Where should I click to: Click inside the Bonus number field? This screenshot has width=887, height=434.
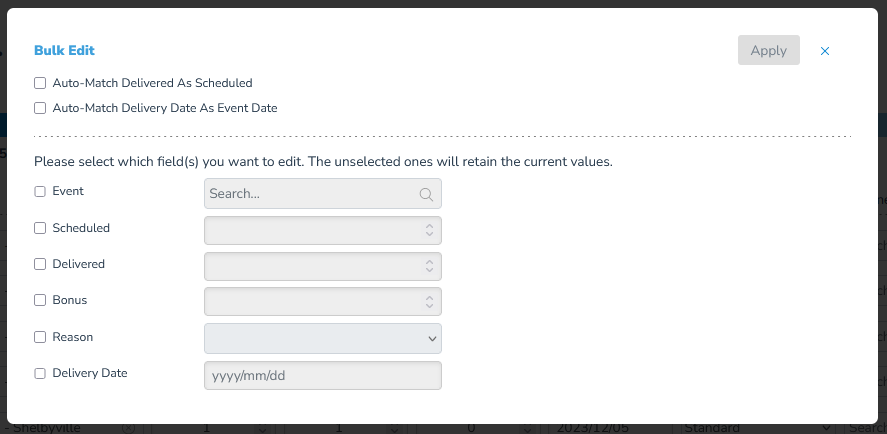[322, 302]
